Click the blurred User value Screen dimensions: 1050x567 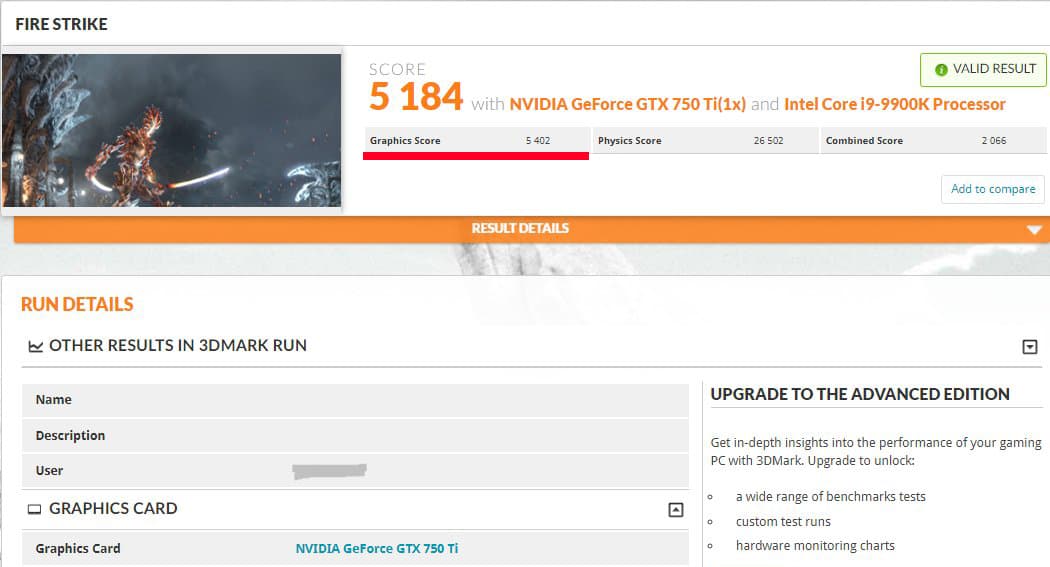tap(329, 471)
